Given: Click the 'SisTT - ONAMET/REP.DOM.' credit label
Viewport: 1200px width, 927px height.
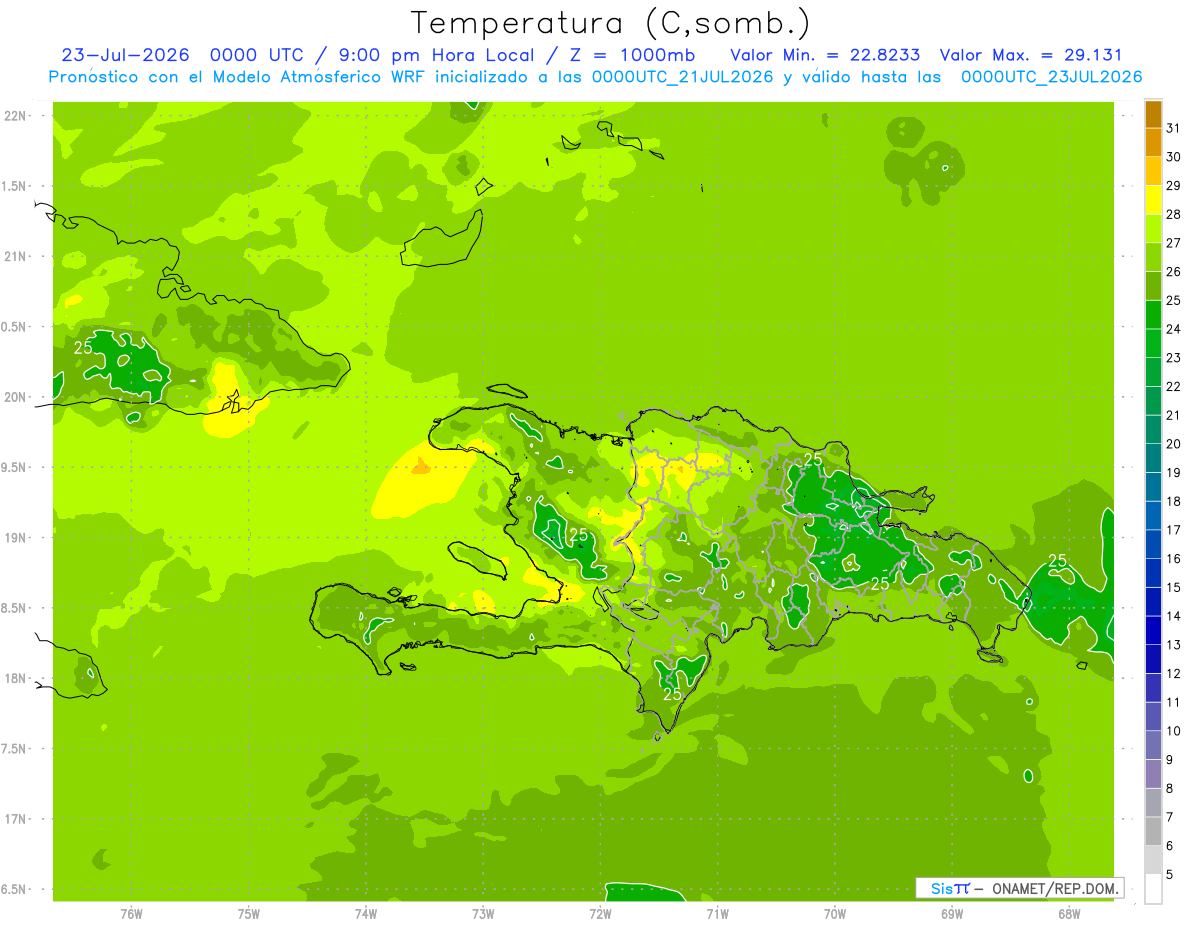Looking at the screenshot, I should click(x=1020, y=888).
